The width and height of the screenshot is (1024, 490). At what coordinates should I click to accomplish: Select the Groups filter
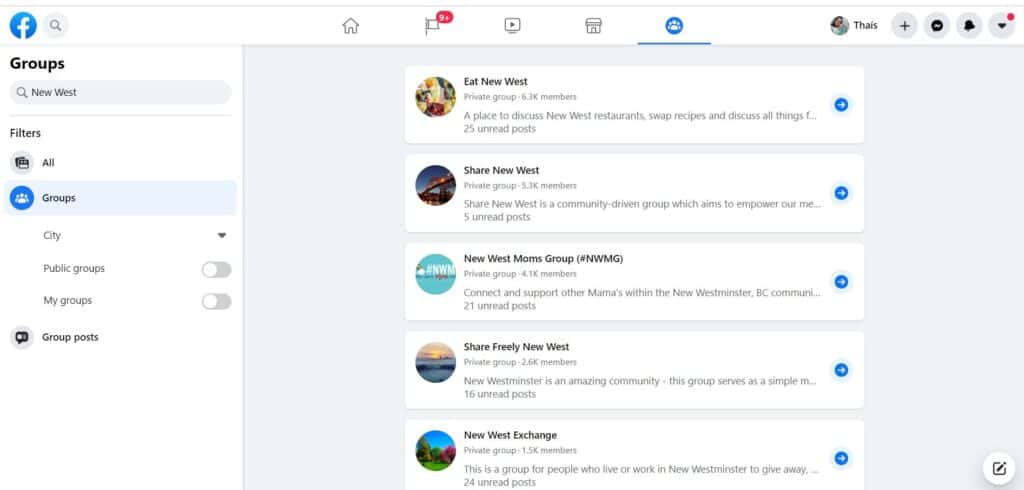click(x=121, y=197)
